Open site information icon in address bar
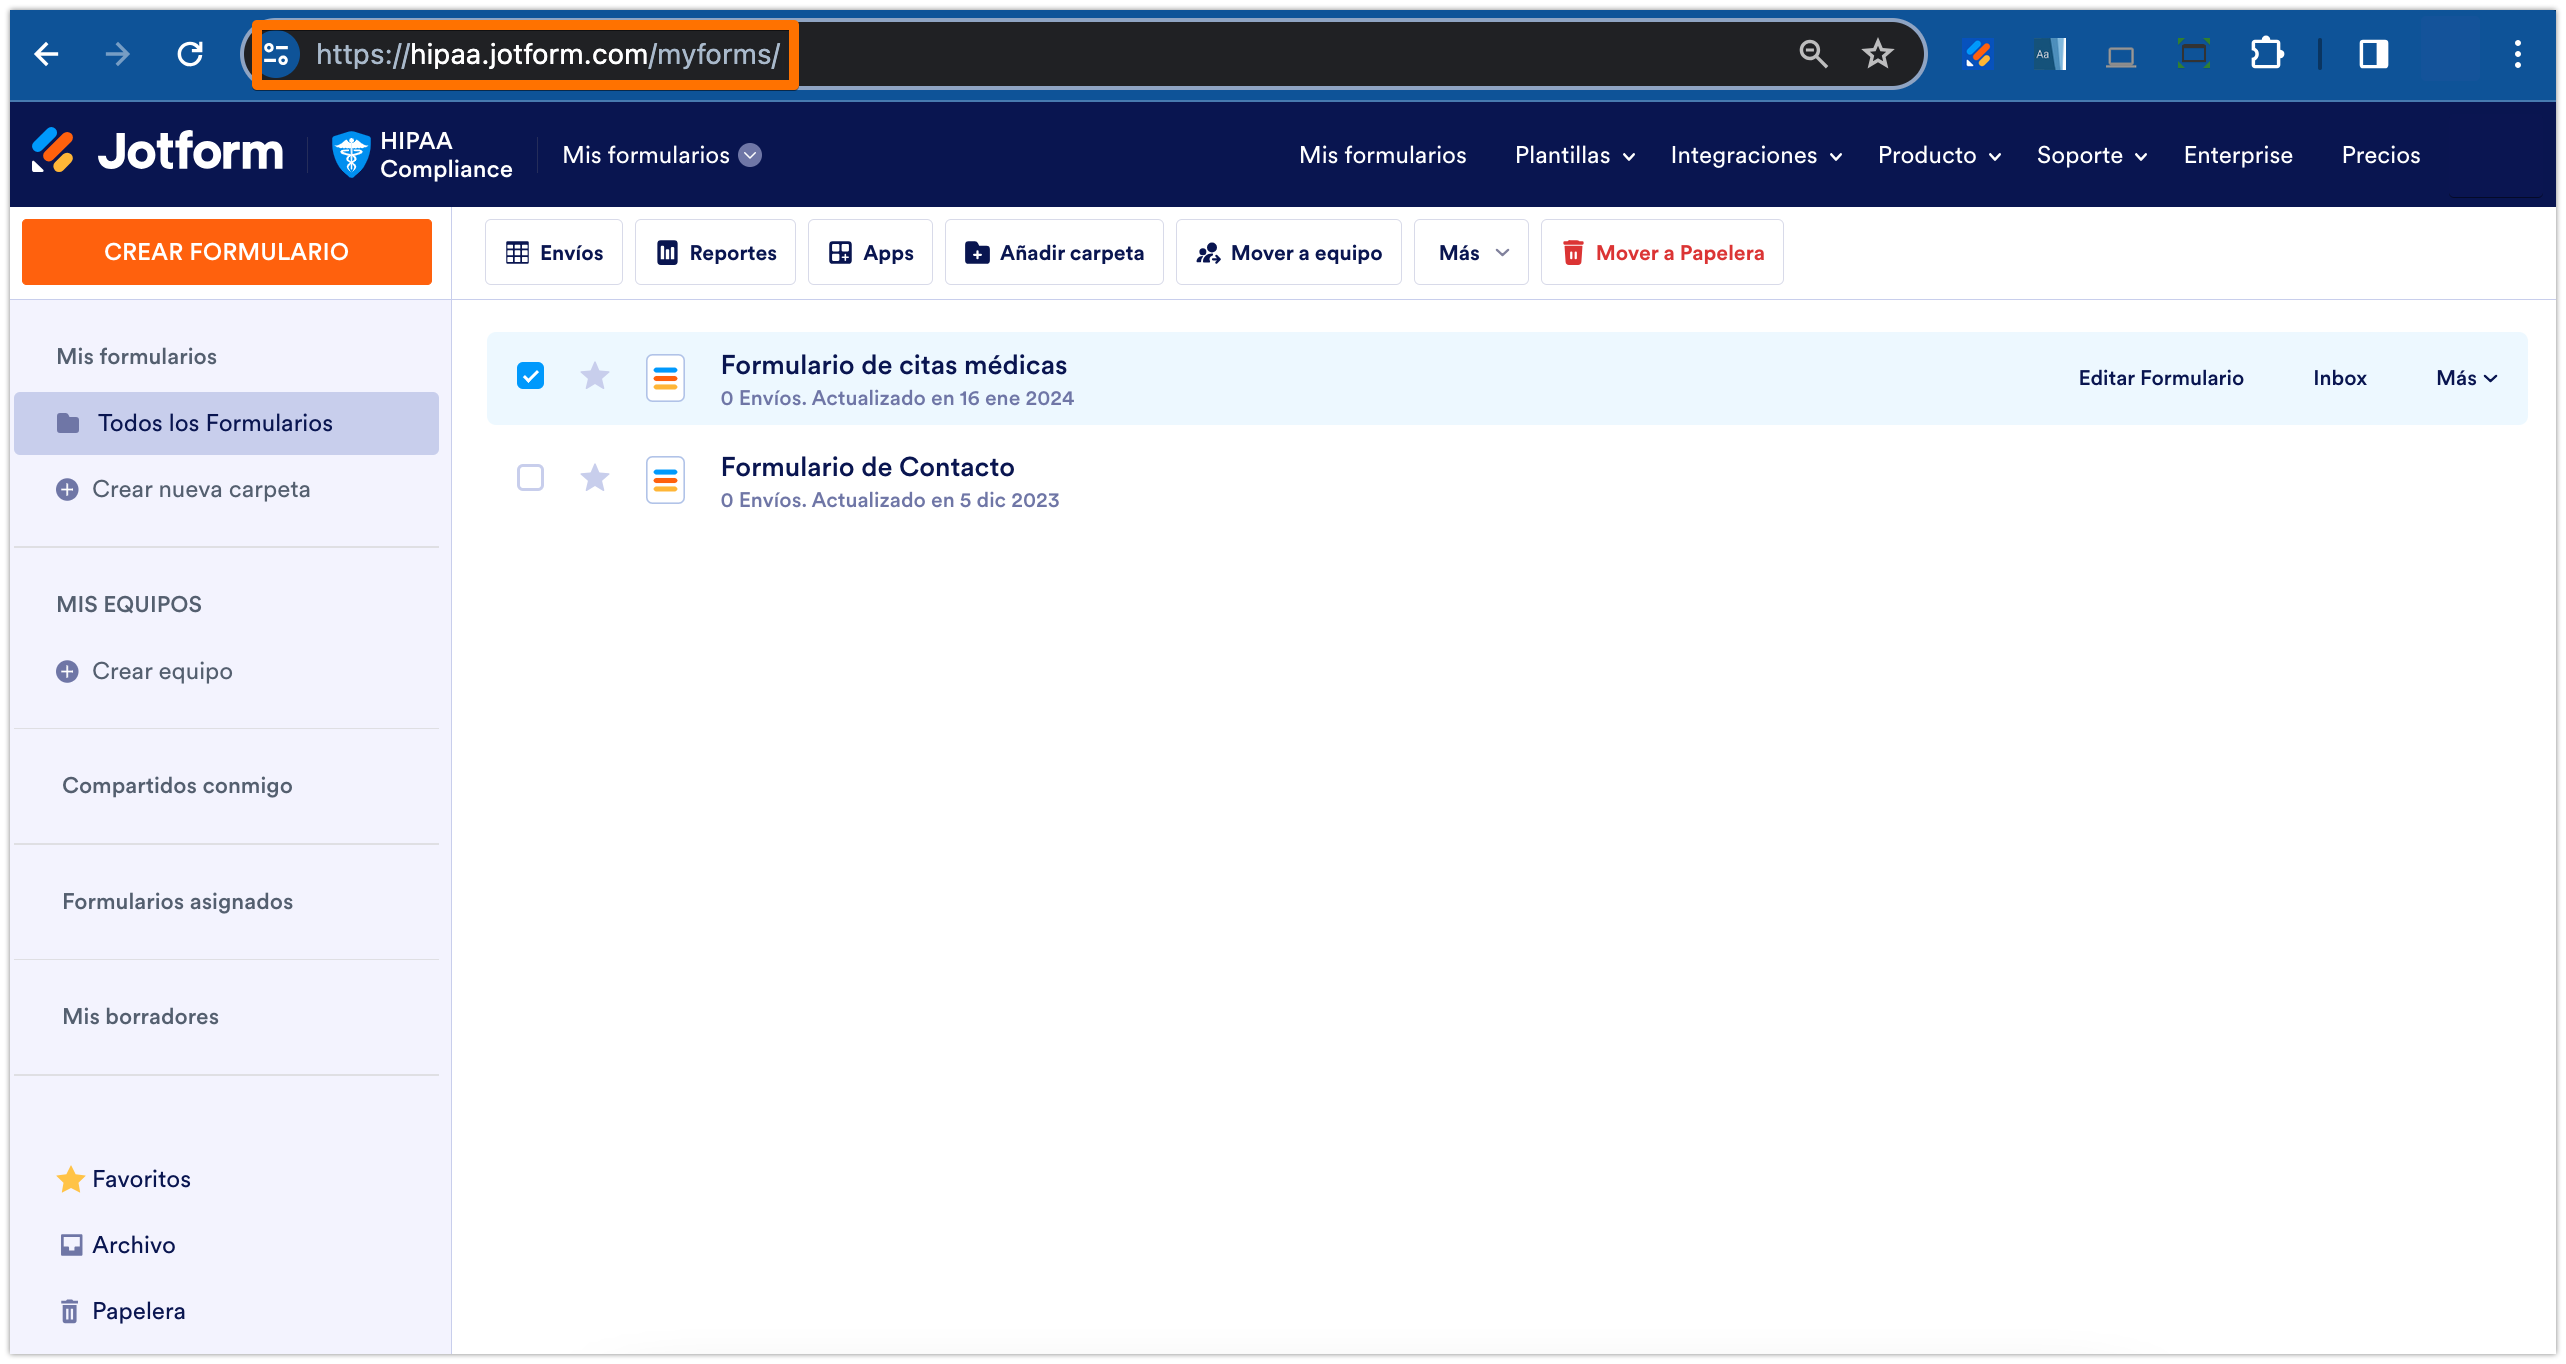The width and height of the screenshot is (2566, 1364). 277,54
